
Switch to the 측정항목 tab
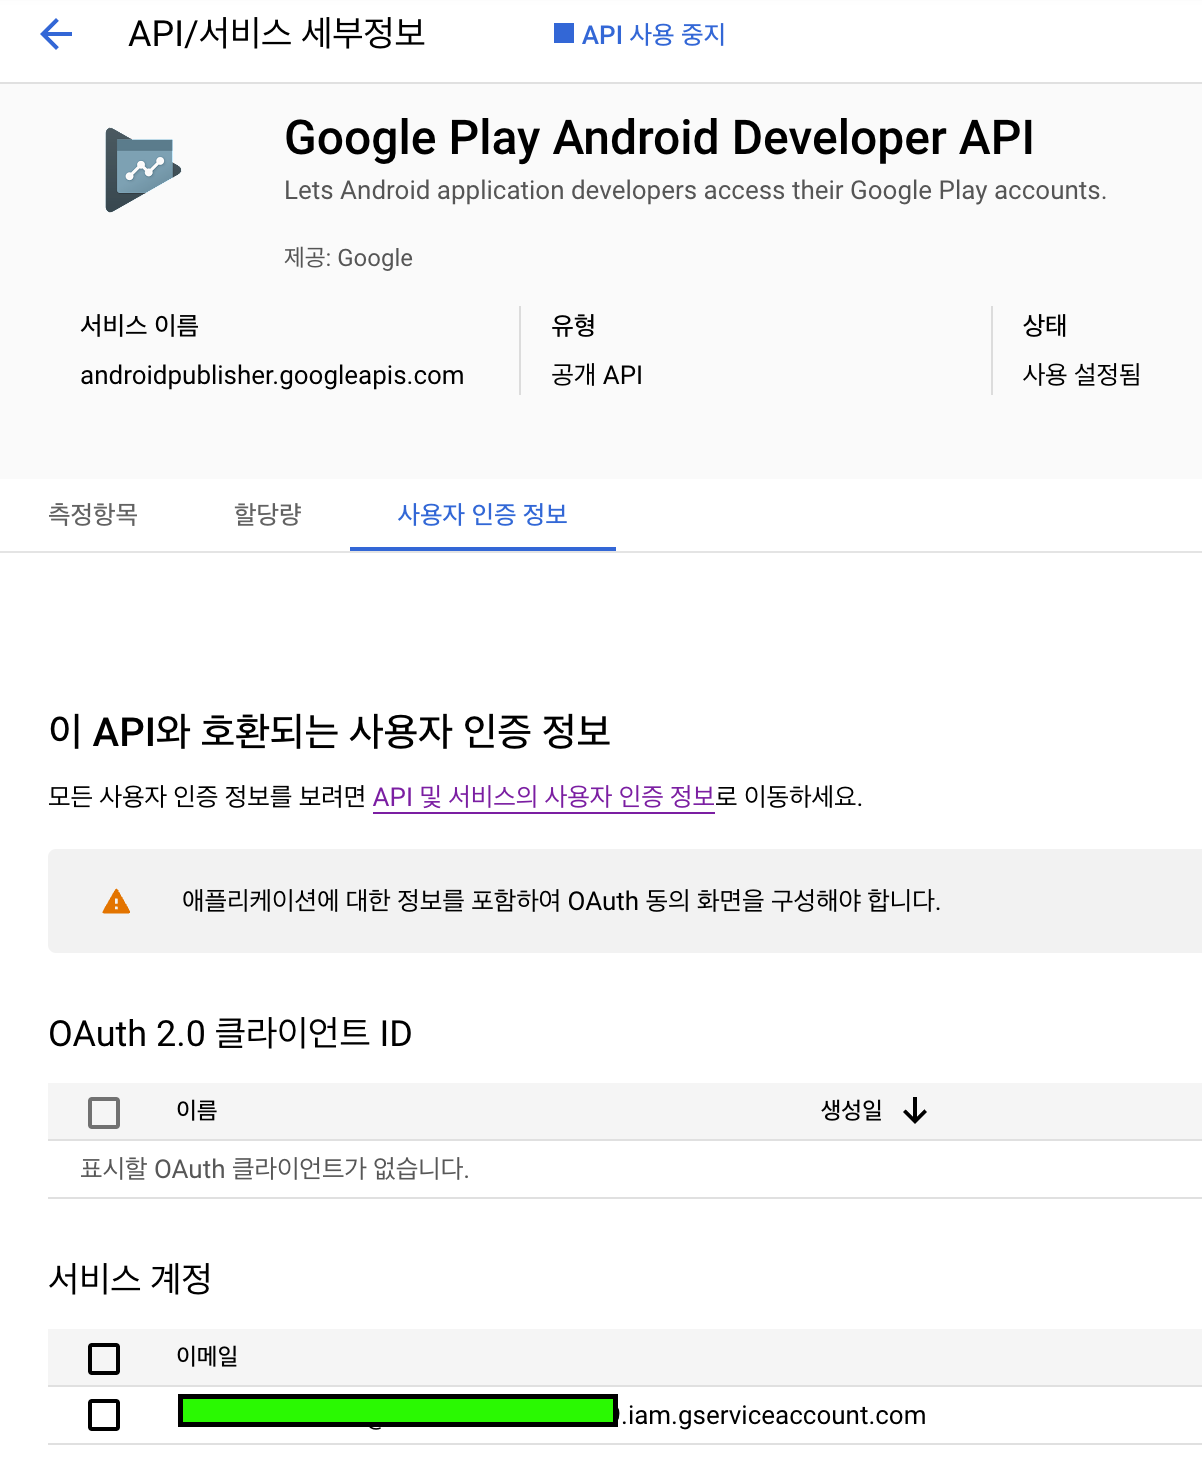point(94,514)
